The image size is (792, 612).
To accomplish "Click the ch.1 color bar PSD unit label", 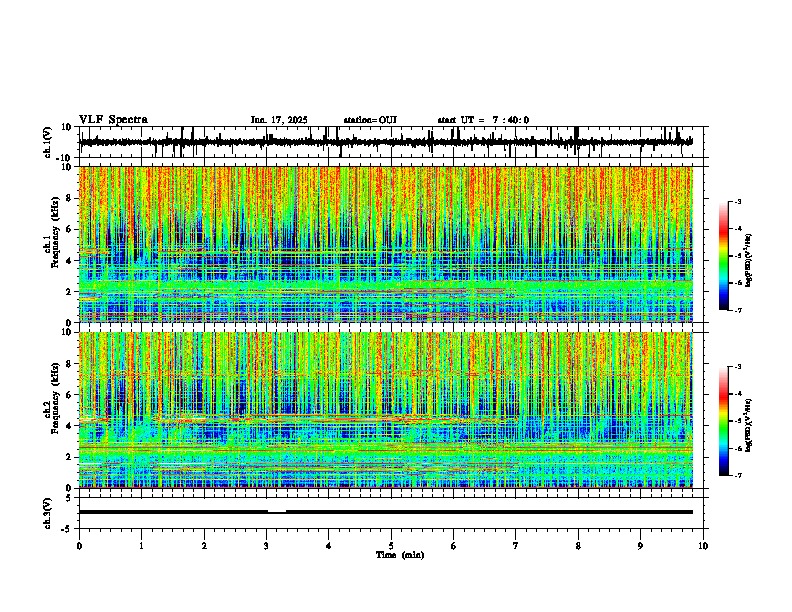I will 749,261.
